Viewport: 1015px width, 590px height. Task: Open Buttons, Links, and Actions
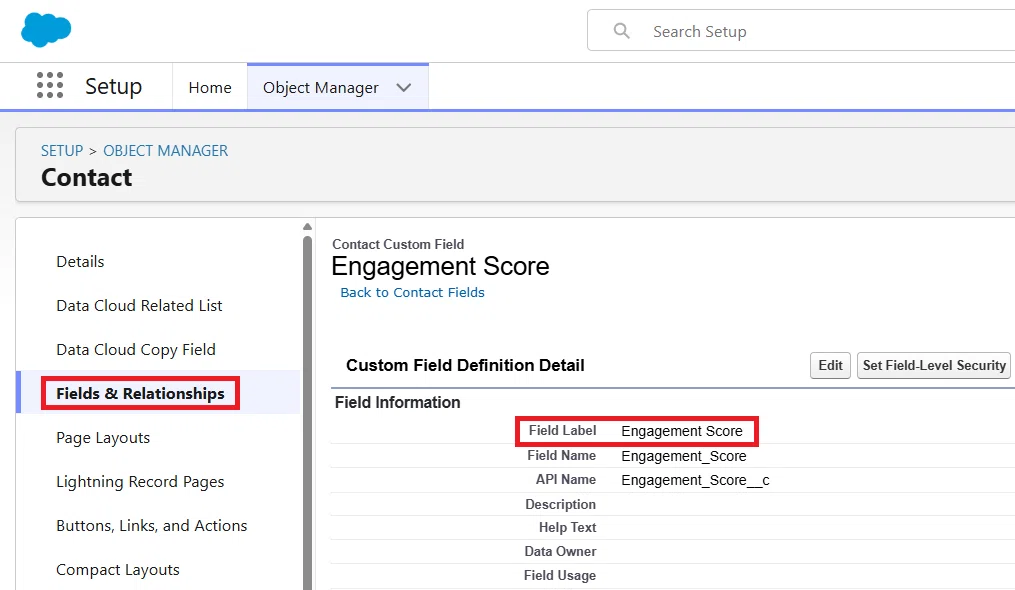click(151, 526)
